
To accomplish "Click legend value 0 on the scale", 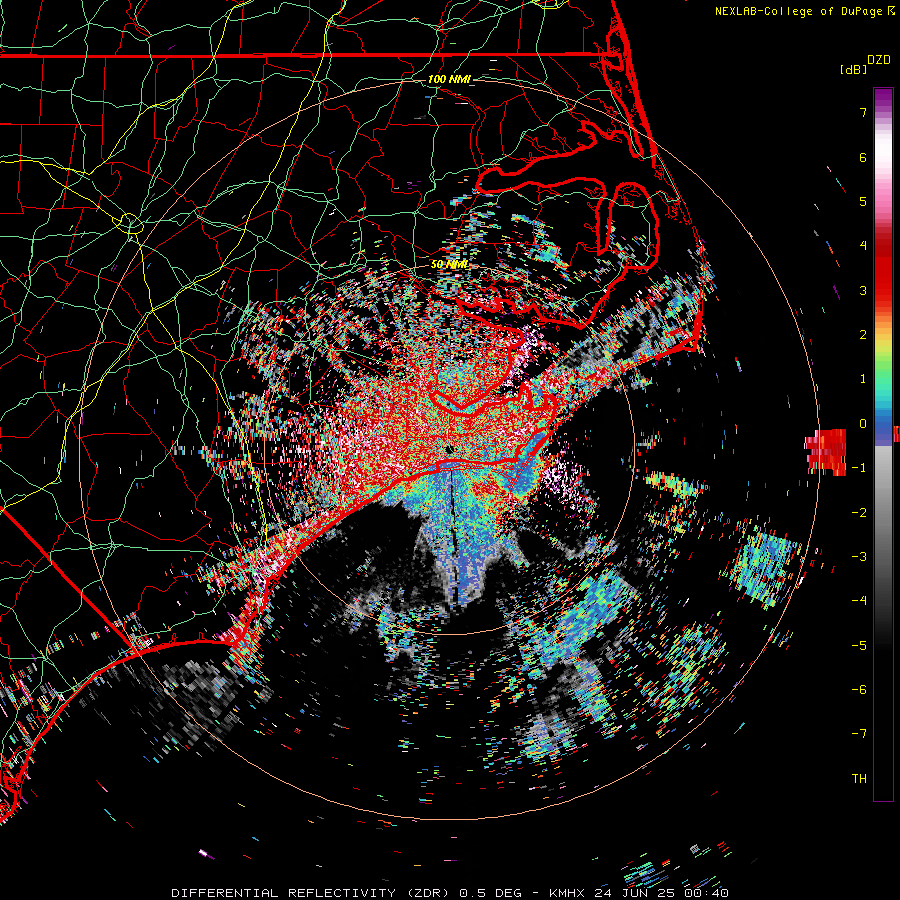I will coord(863,424).
